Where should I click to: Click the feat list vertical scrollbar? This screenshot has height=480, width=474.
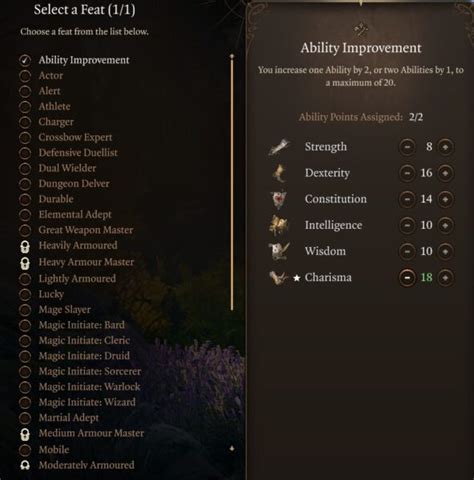(x=232, y=183)
